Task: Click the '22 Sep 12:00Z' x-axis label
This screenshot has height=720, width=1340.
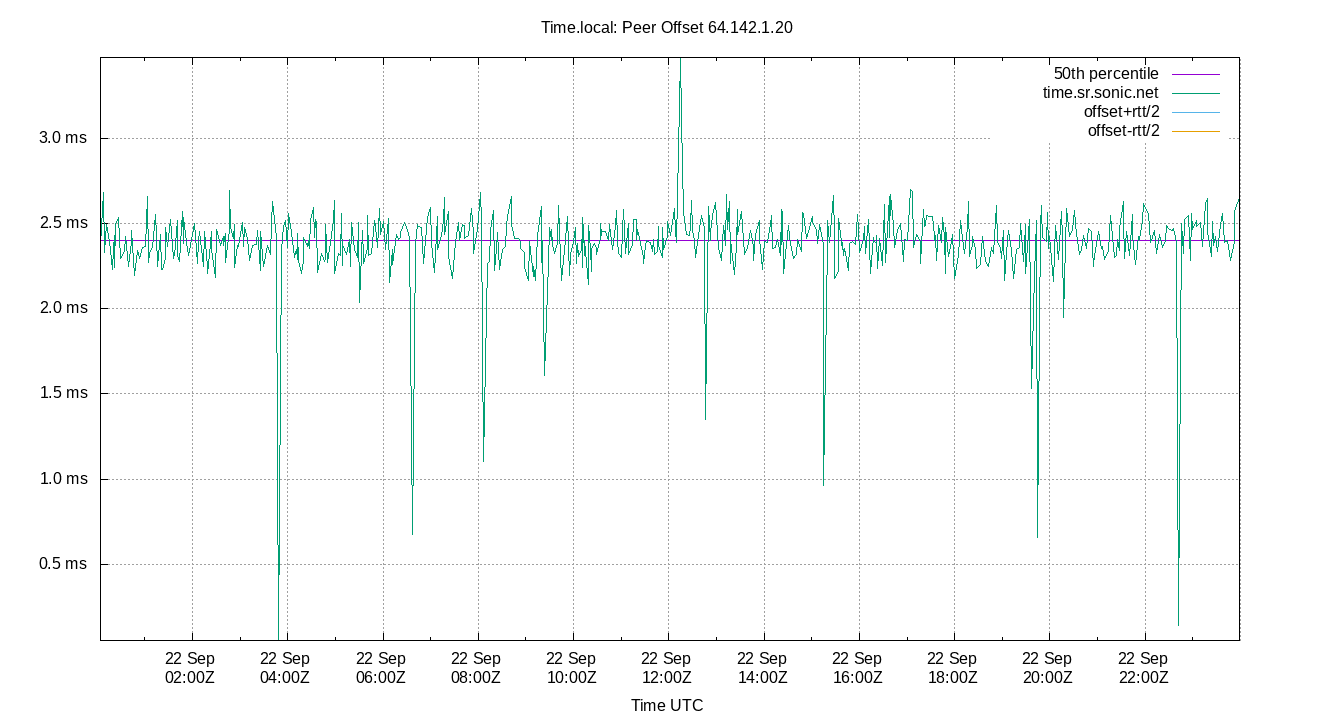Action: point(667,668)
